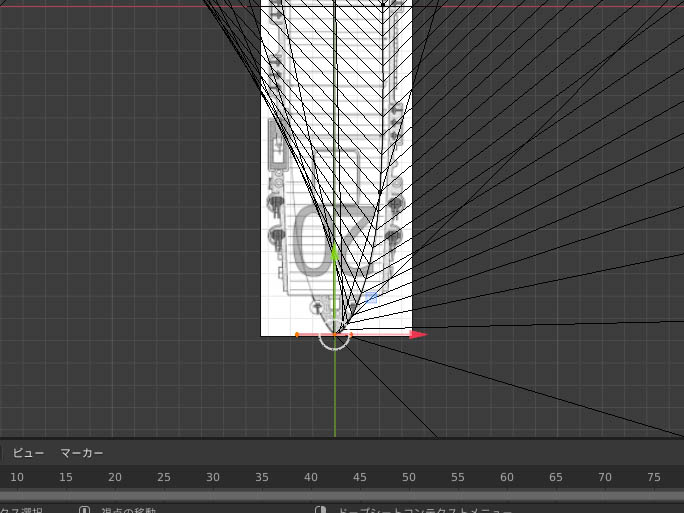Jump to frame 55 on the timeline
Viewport: 684px width, 513px height.
(x=458, y=477)
